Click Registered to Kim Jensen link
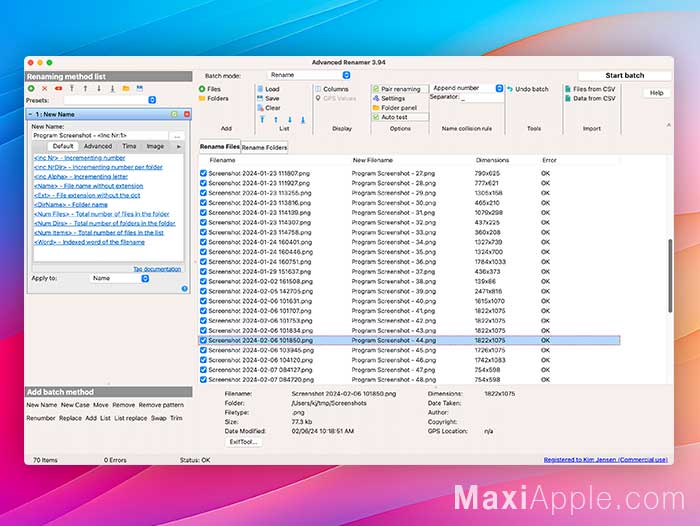Viewport: 700px width, 526px height. (605, 459)
